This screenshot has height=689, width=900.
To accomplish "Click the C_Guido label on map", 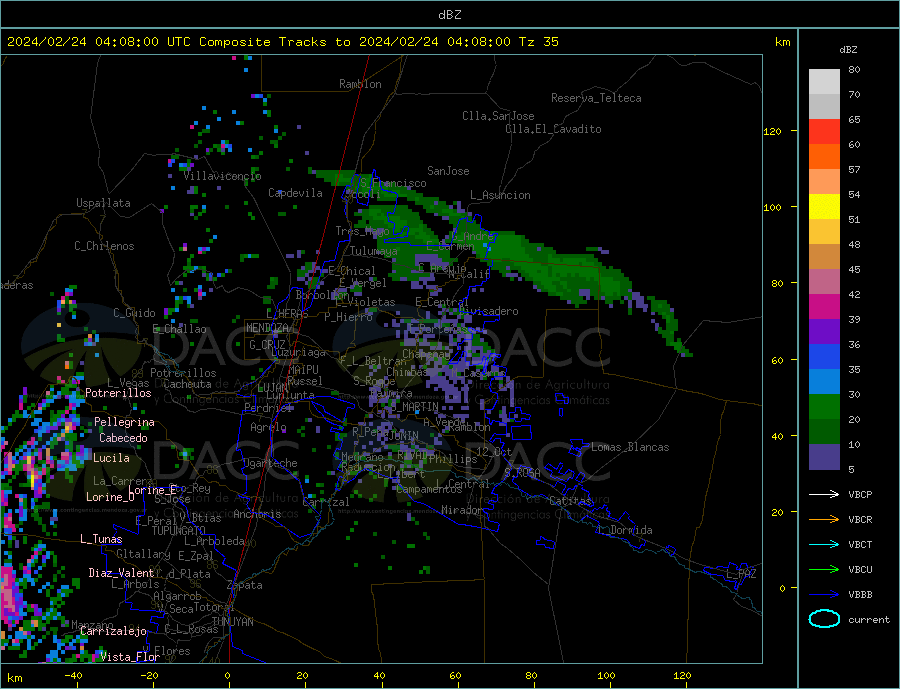I will (134, 313).
